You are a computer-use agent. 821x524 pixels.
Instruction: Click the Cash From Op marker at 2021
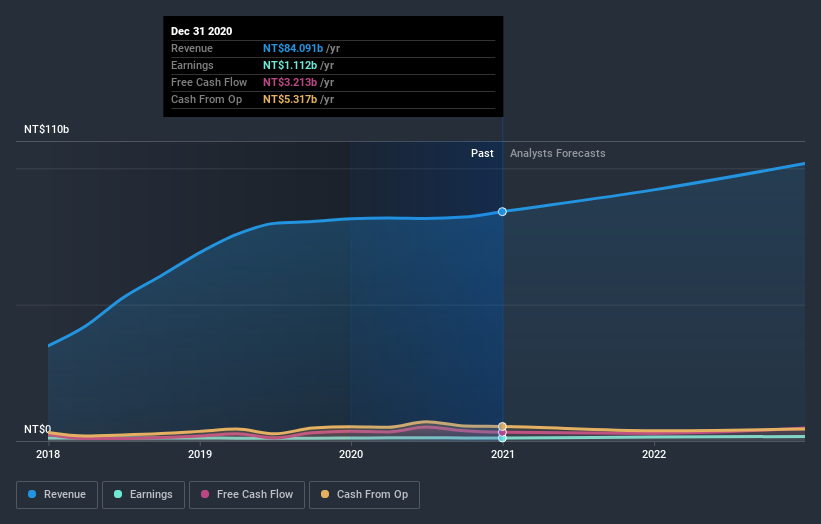tap(502, 426)
